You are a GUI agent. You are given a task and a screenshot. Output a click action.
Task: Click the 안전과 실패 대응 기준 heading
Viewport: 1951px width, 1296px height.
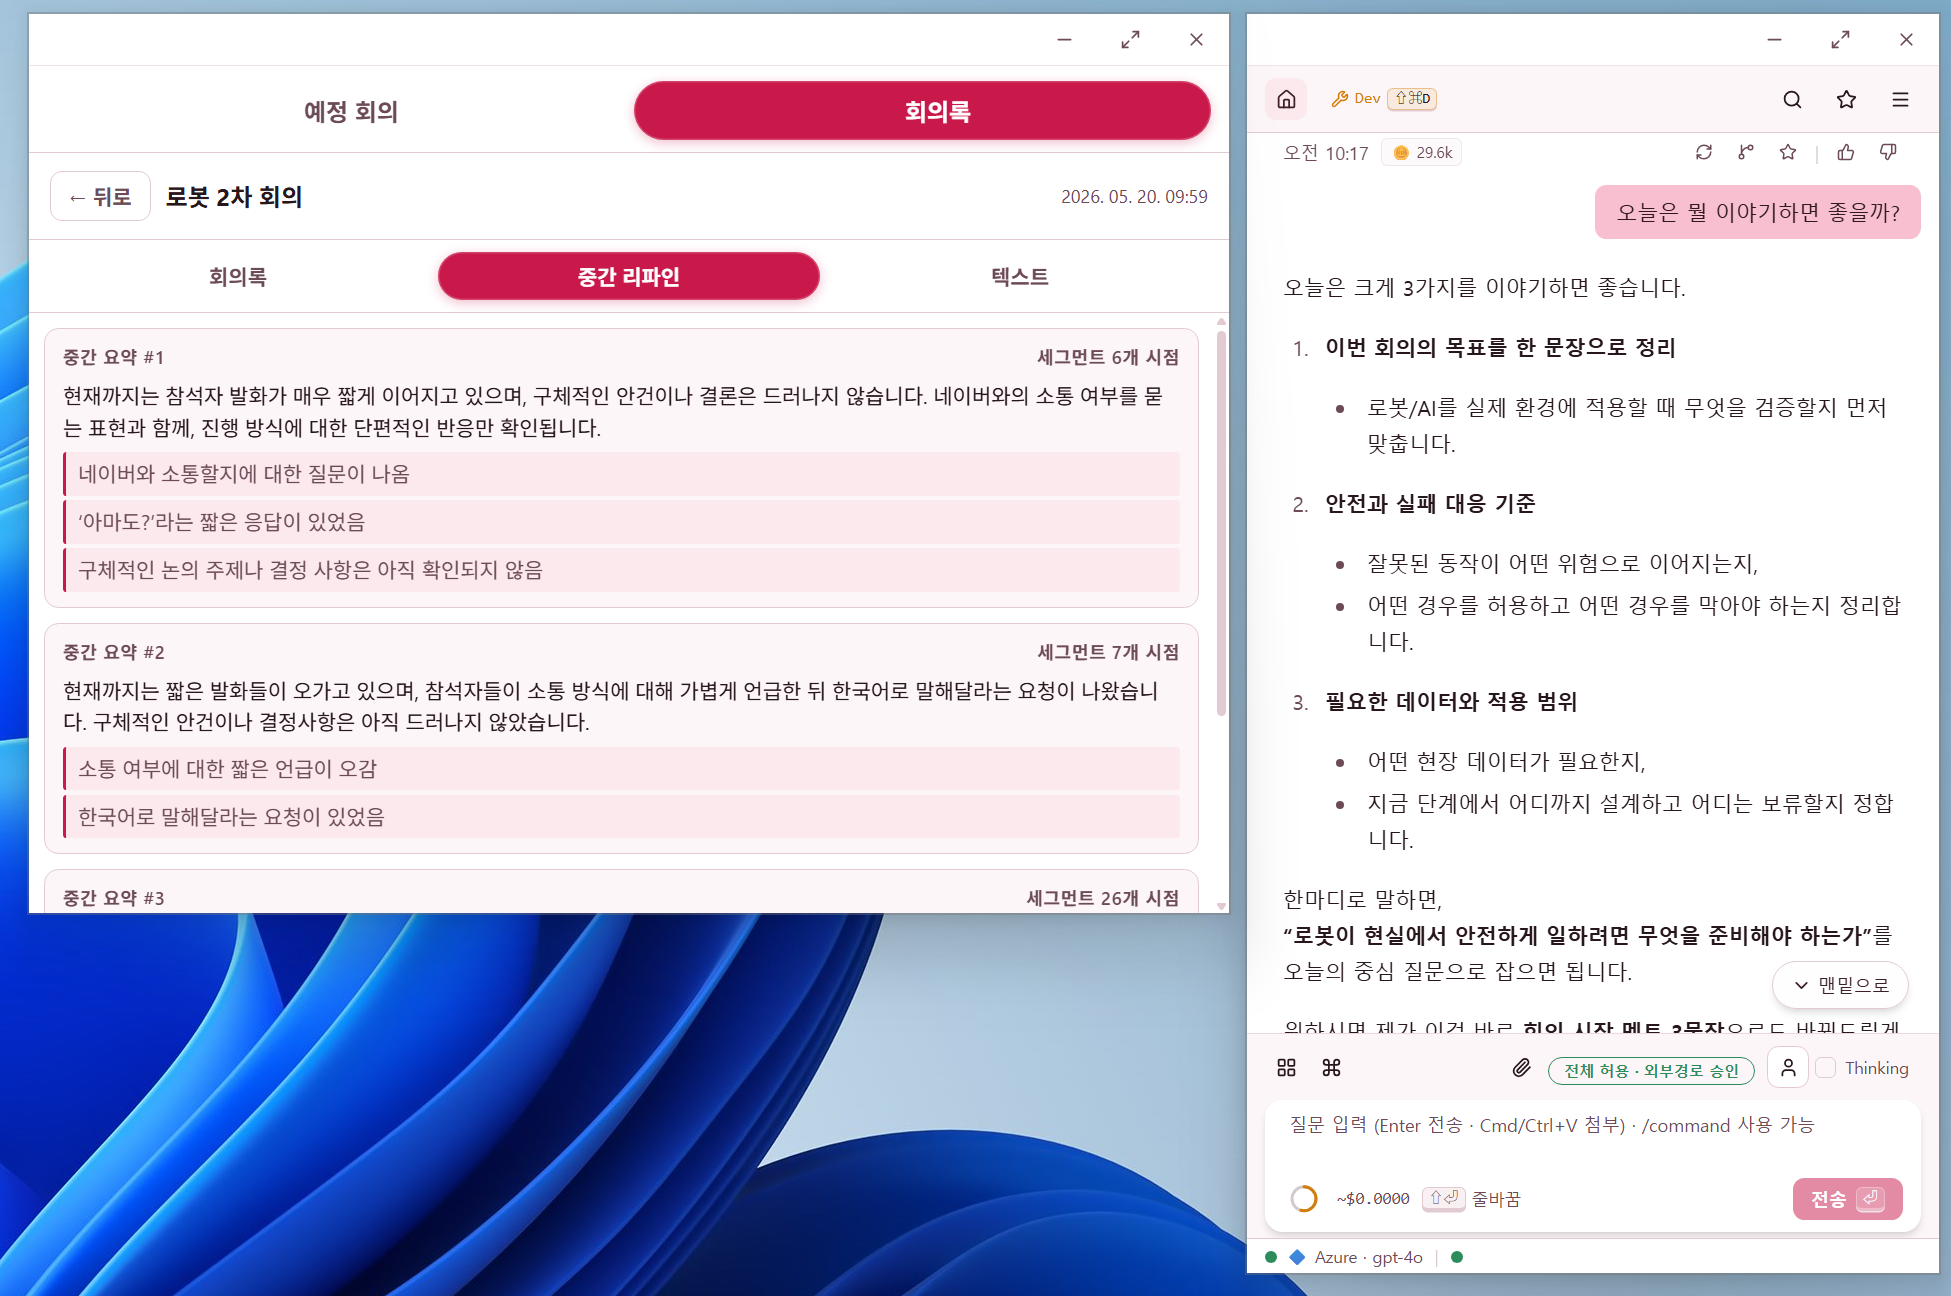point(1430,503)
